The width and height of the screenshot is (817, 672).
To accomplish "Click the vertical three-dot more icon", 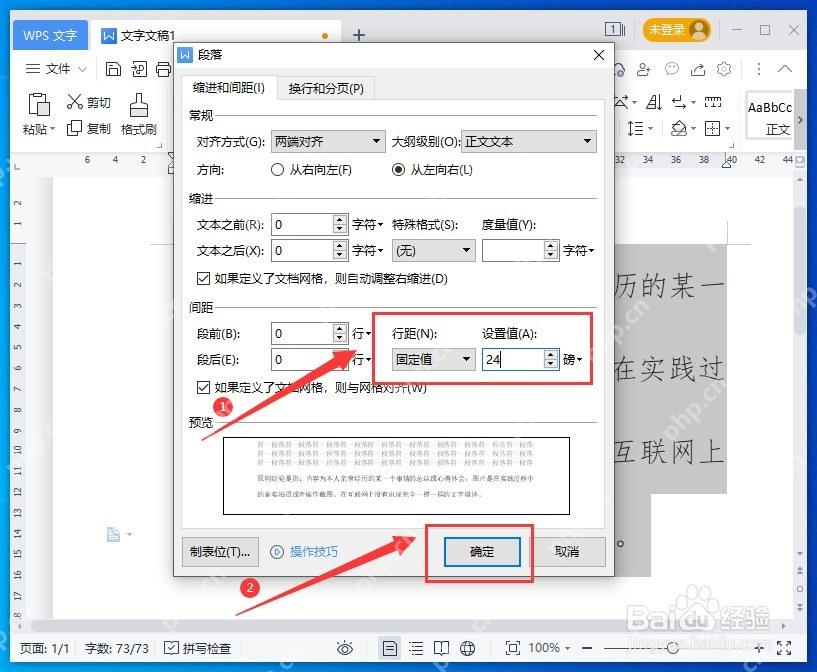I will (x=759, y=69).
